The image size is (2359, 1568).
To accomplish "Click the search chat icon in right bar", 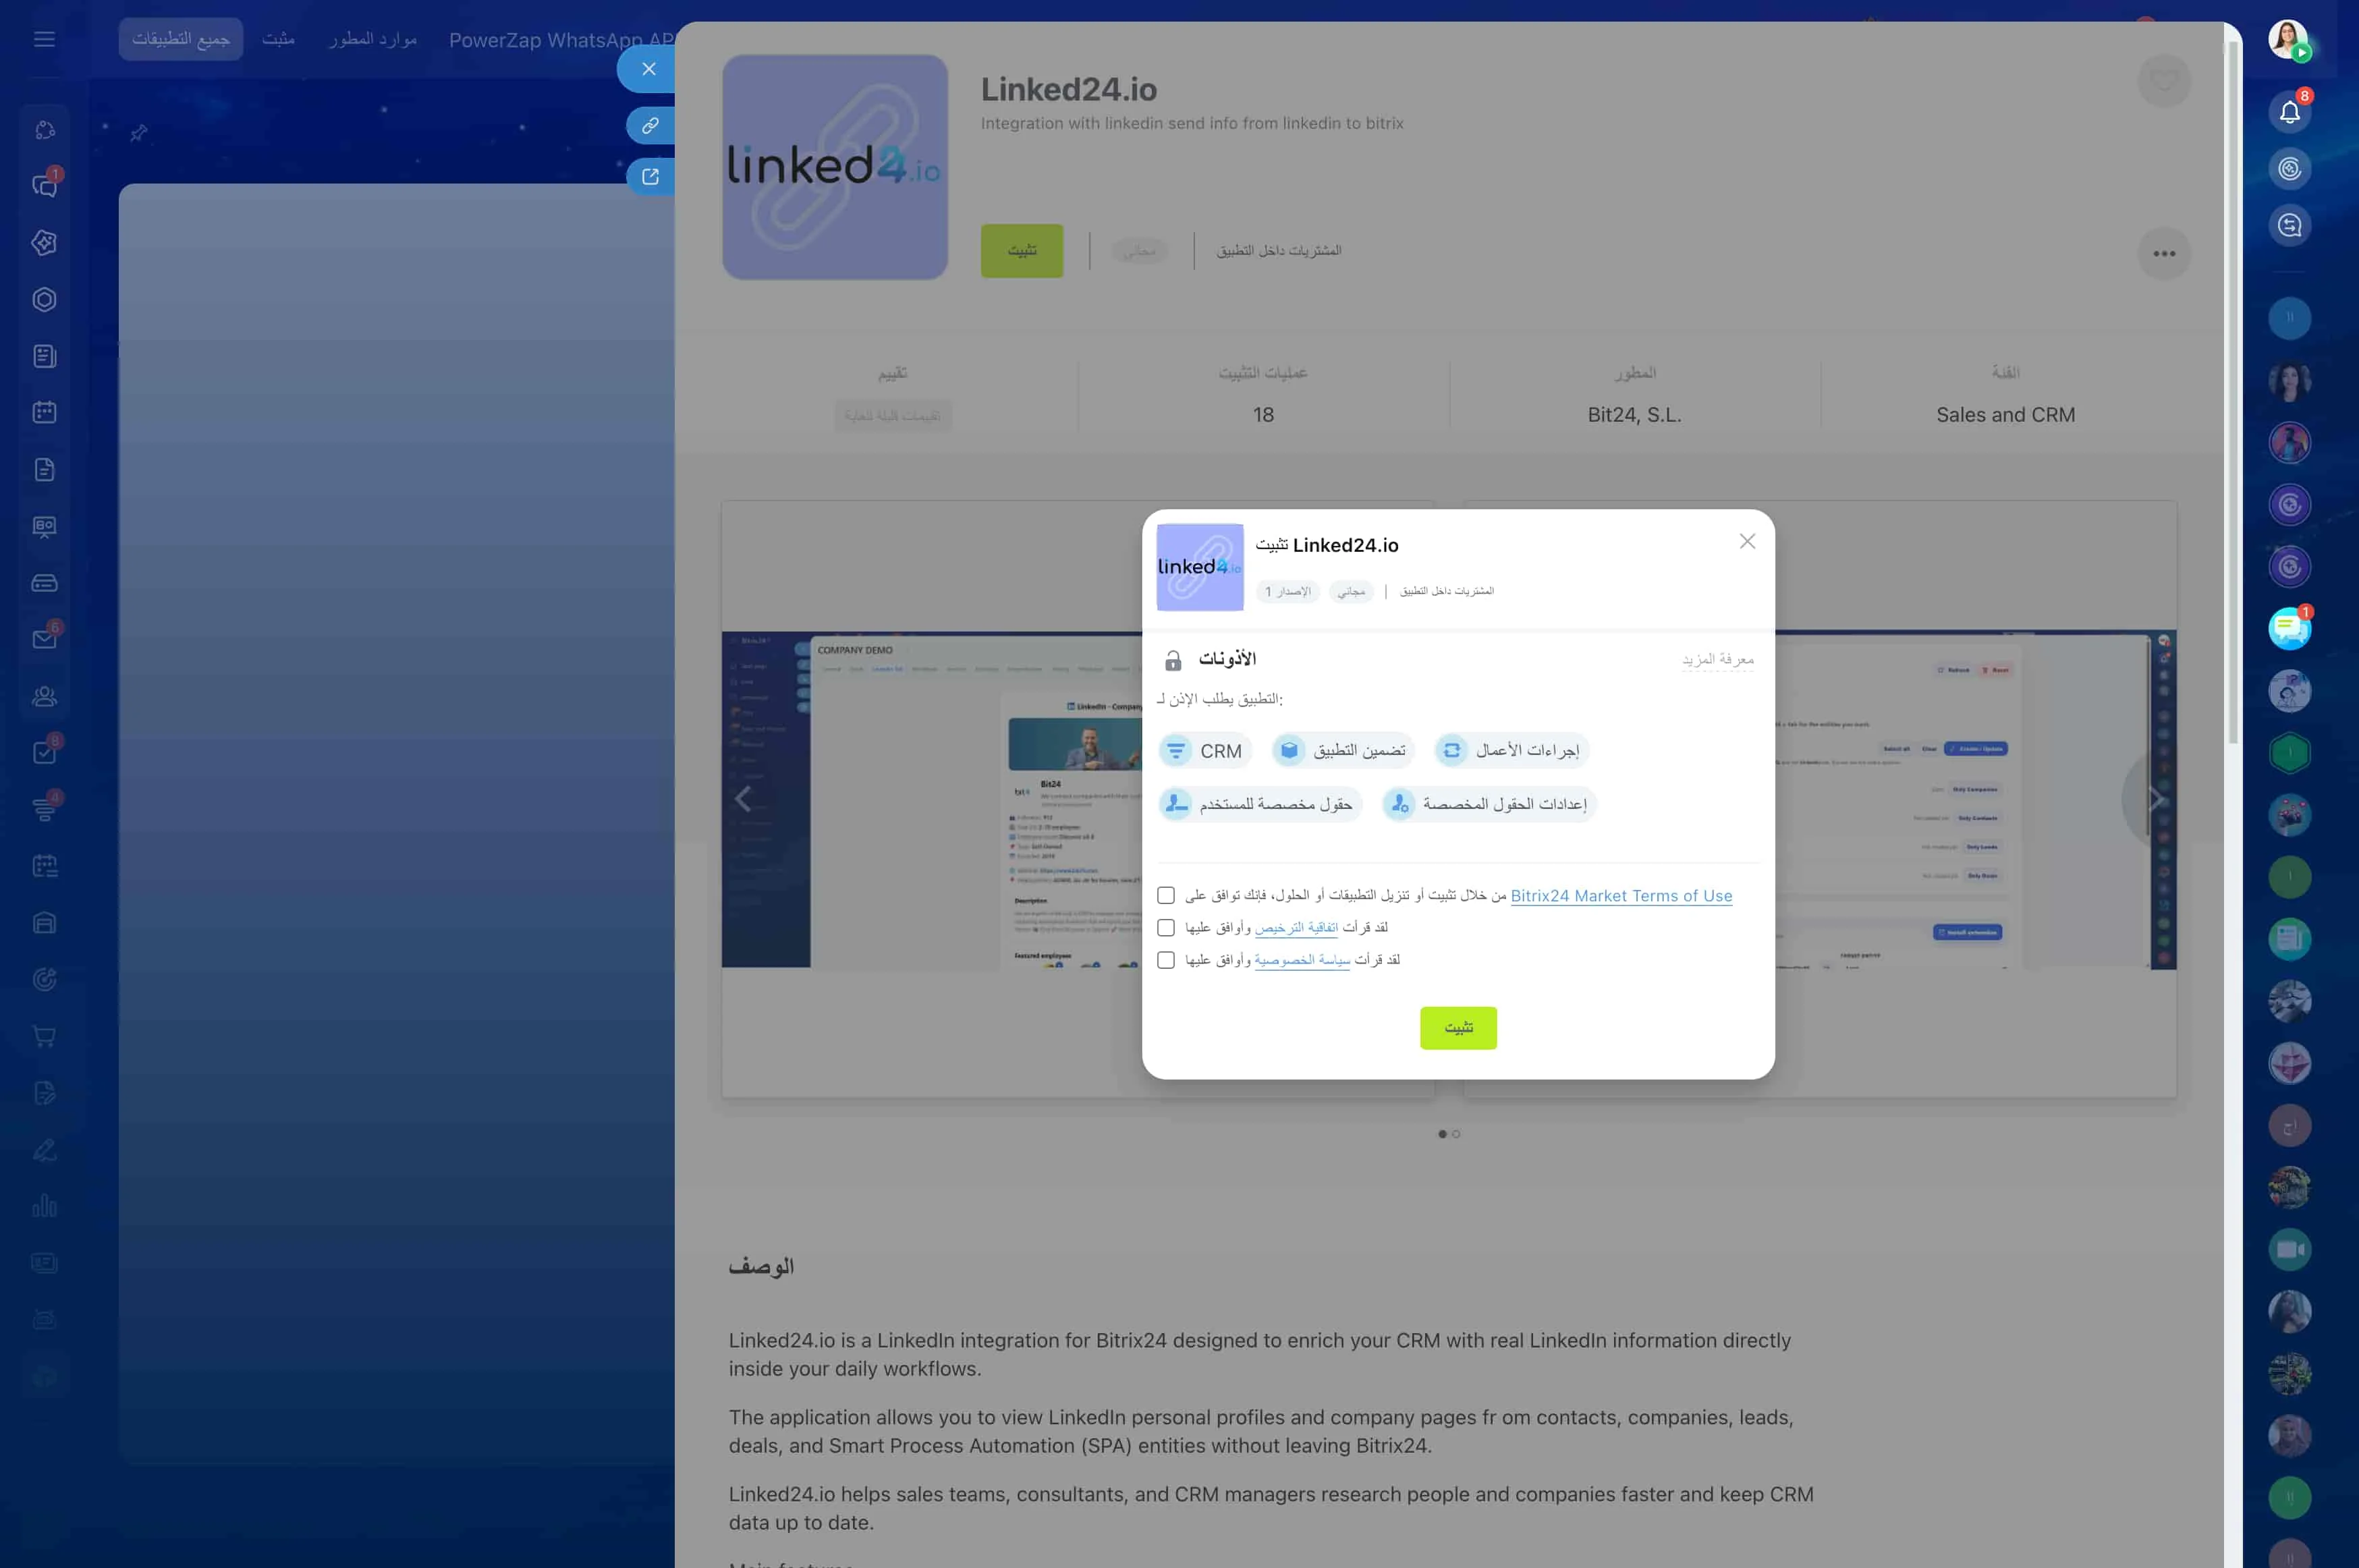I will click(2289, 225).
